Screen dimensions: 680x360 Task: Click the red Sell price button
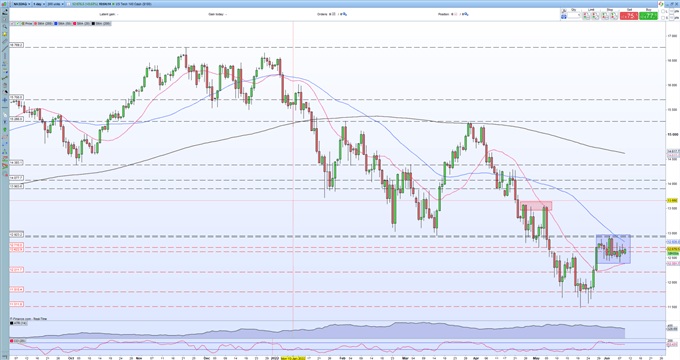(629, 16)
